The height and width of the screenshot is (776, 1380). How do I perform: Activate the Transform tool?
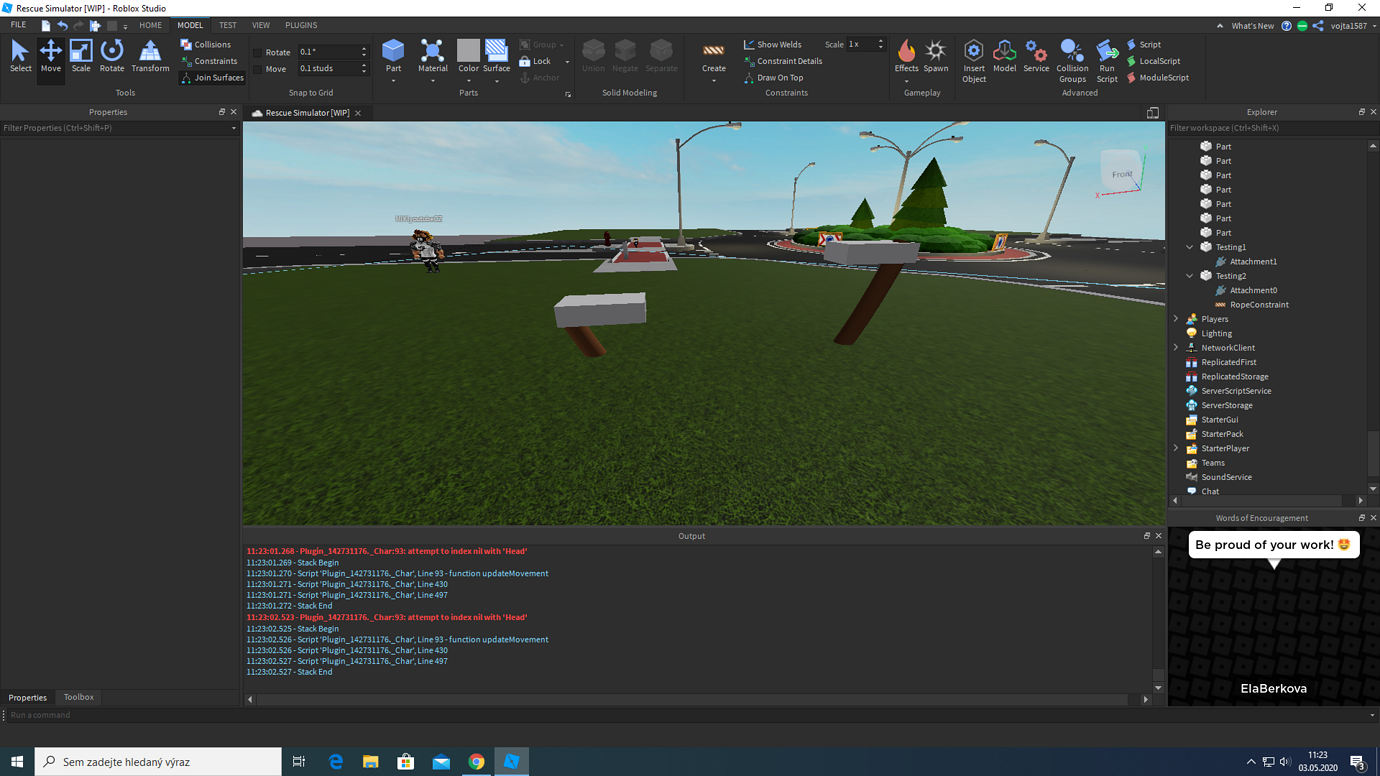(x=149, y=58)
